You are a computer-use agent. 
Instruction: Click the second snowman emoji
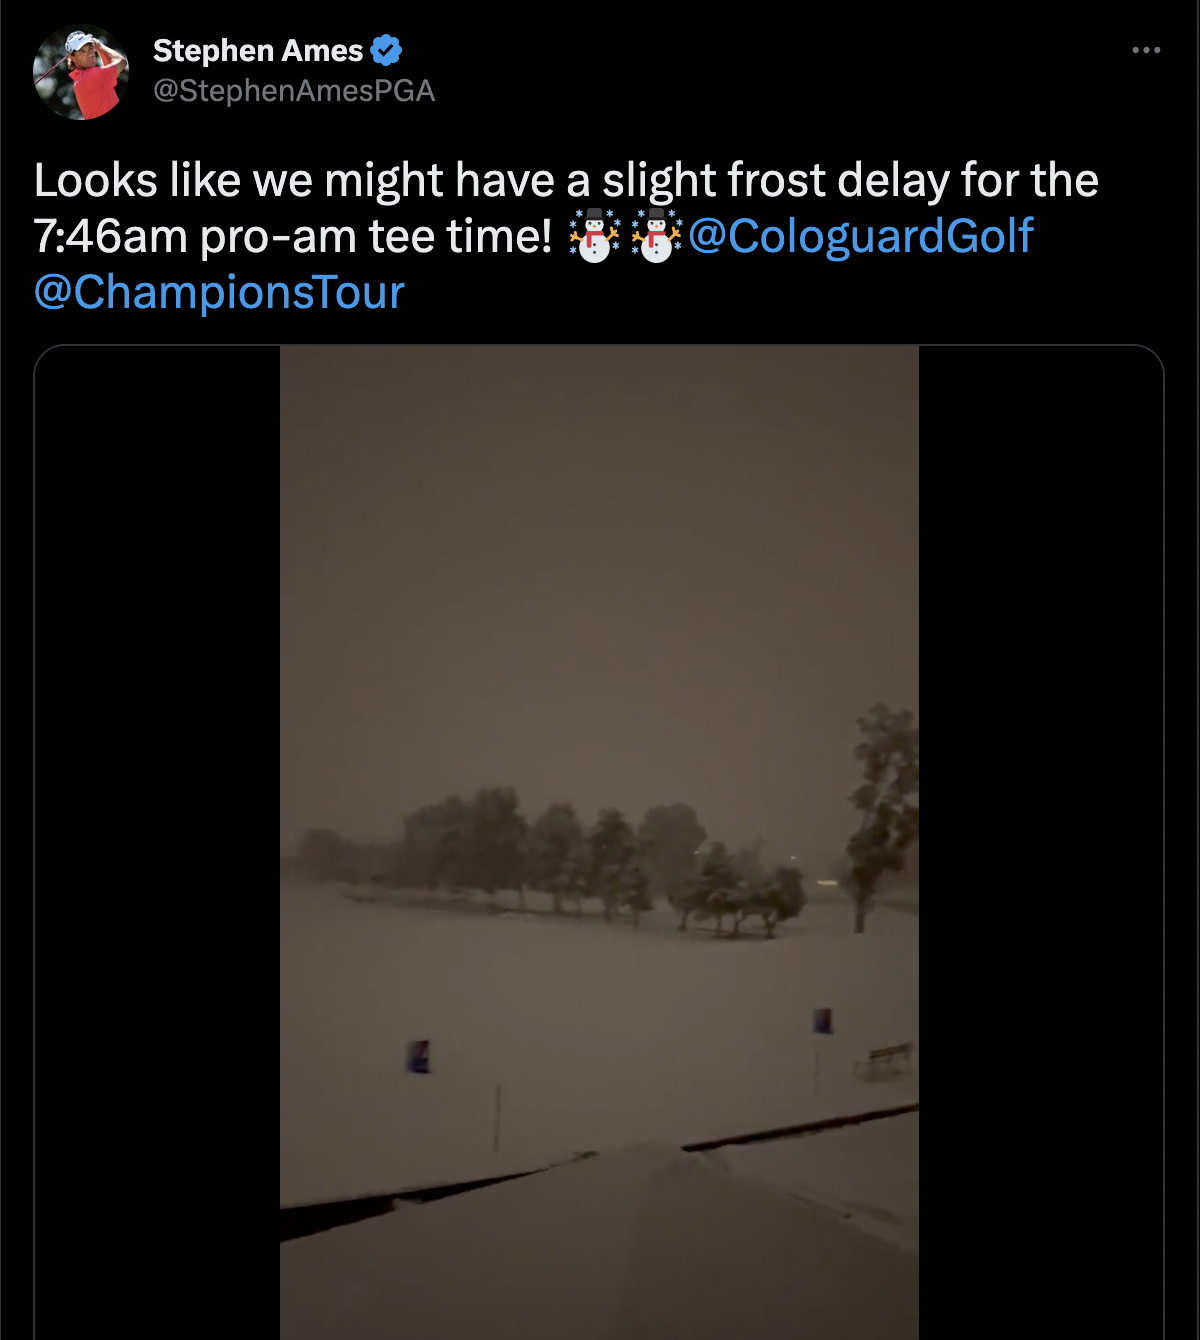click(x=656, y=236)
